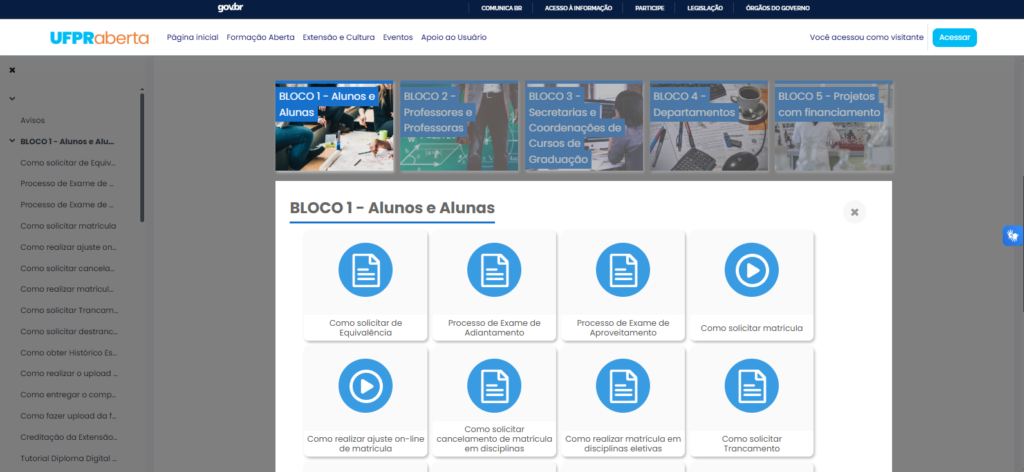
Task: Open the Eventos menu item
Action: 398,37
